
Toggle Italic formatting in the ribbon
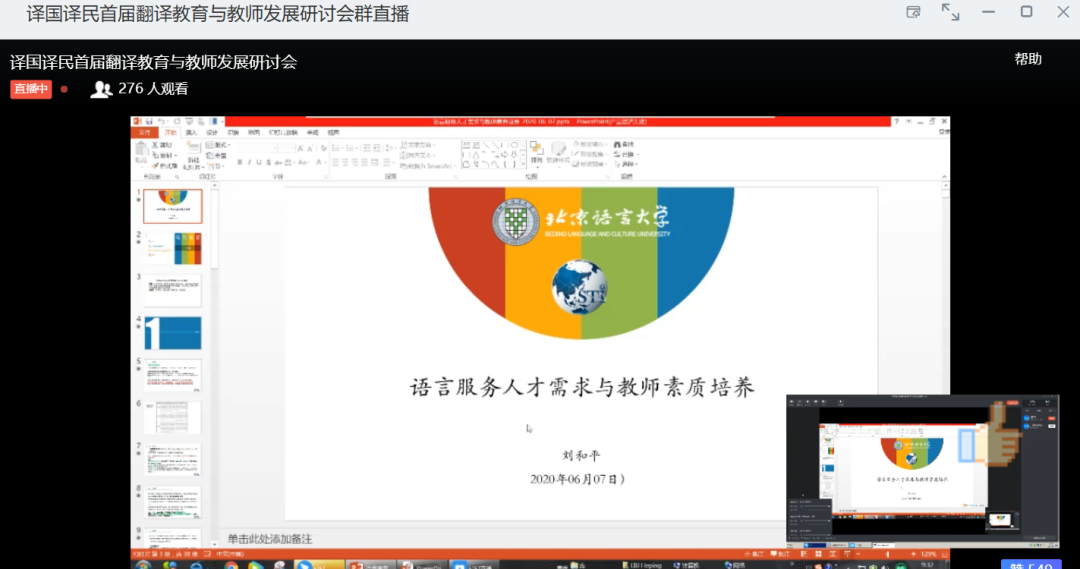tap(248, 162)
